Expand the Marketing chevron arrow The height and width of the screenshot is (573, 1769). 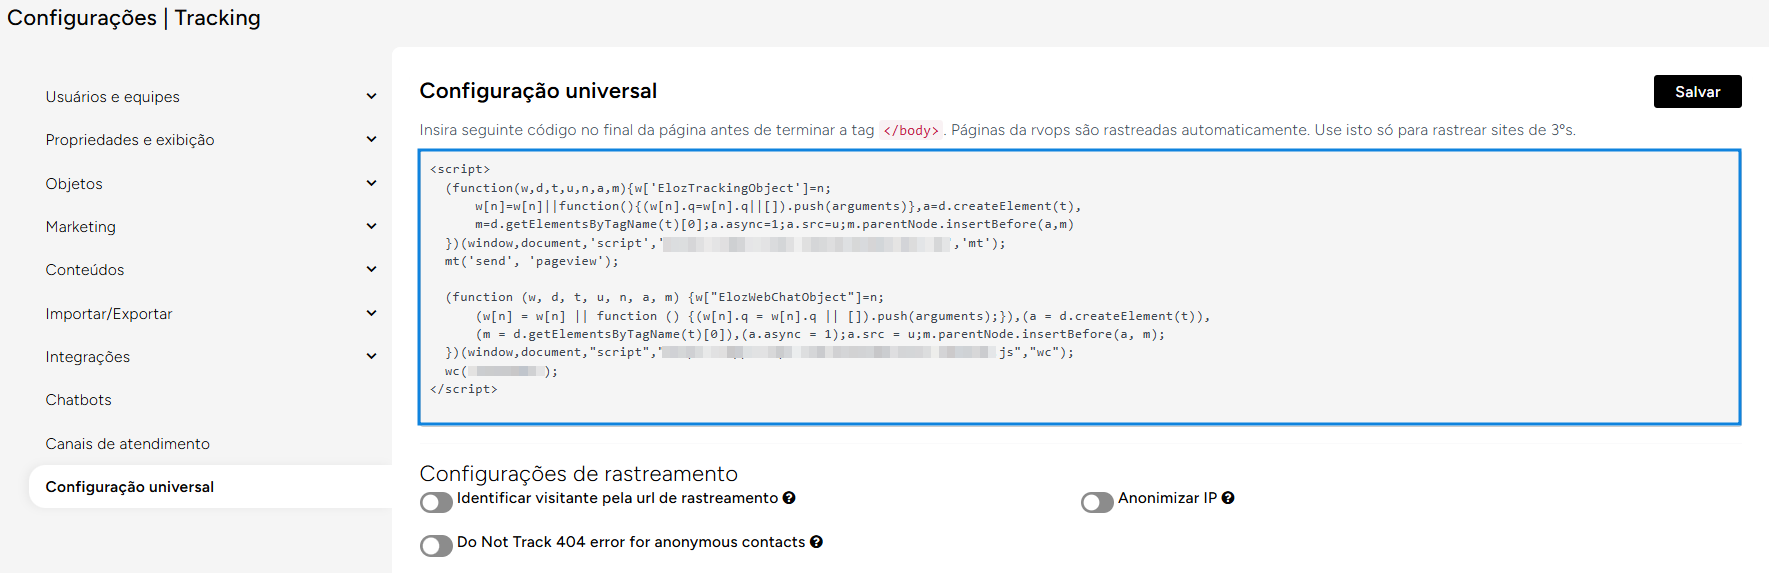coord(371,227)
